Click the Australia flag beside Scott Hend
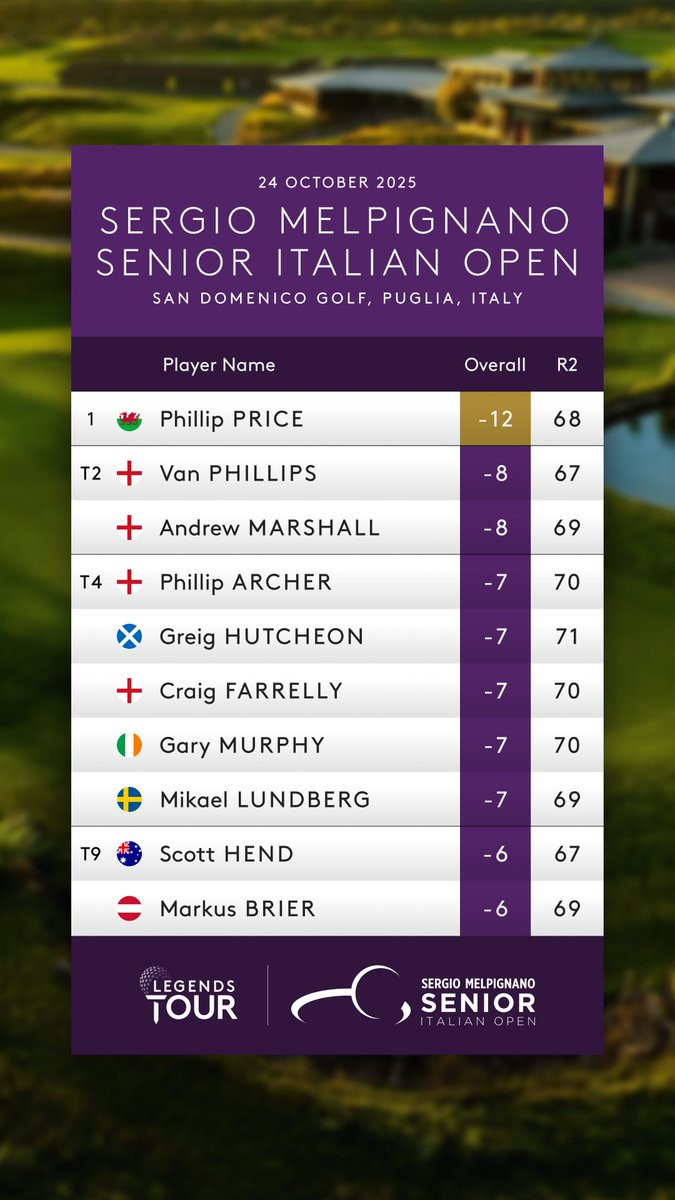 pyautogui.click(x=129, y=854)
